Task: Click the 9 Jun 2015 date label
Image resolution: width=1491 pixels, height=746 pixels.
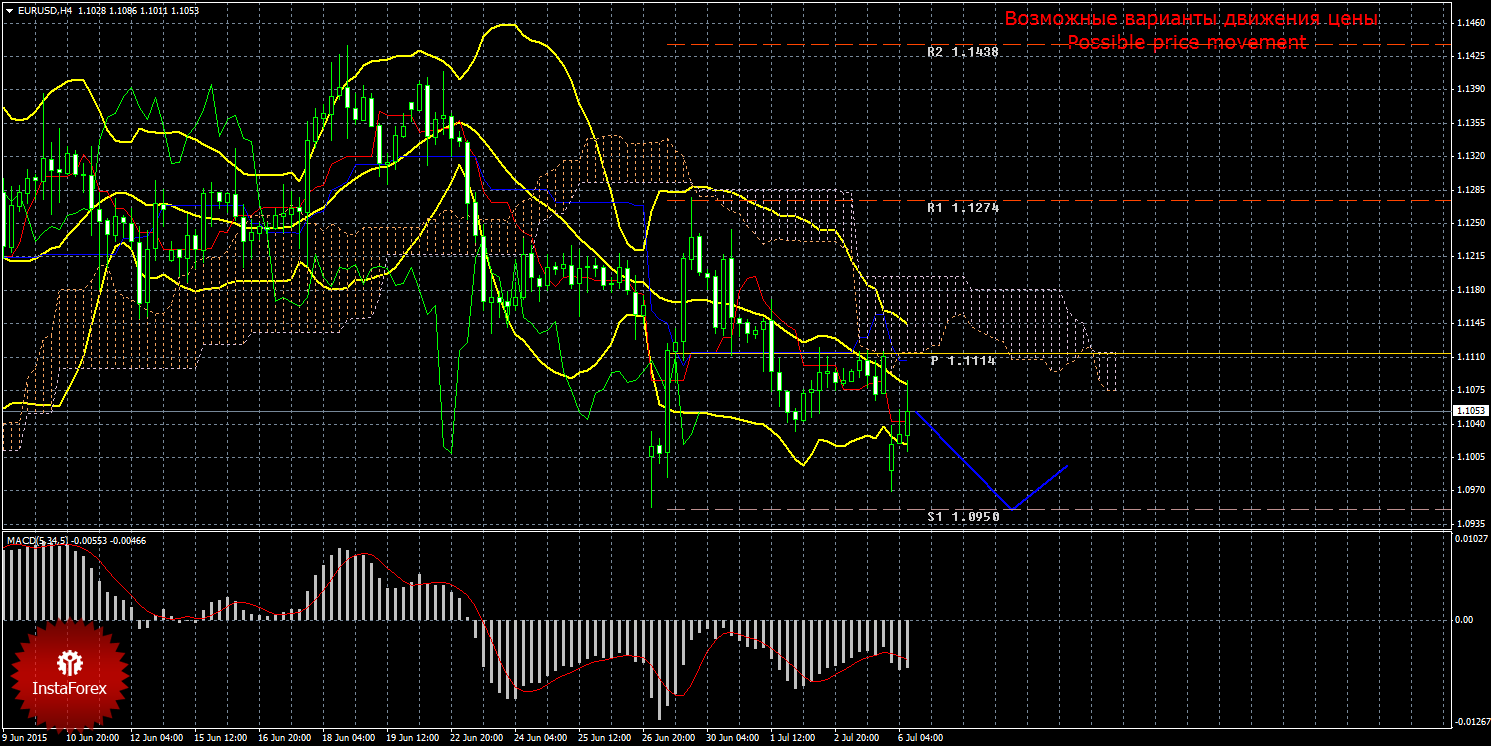Action: tap(27, 738)
